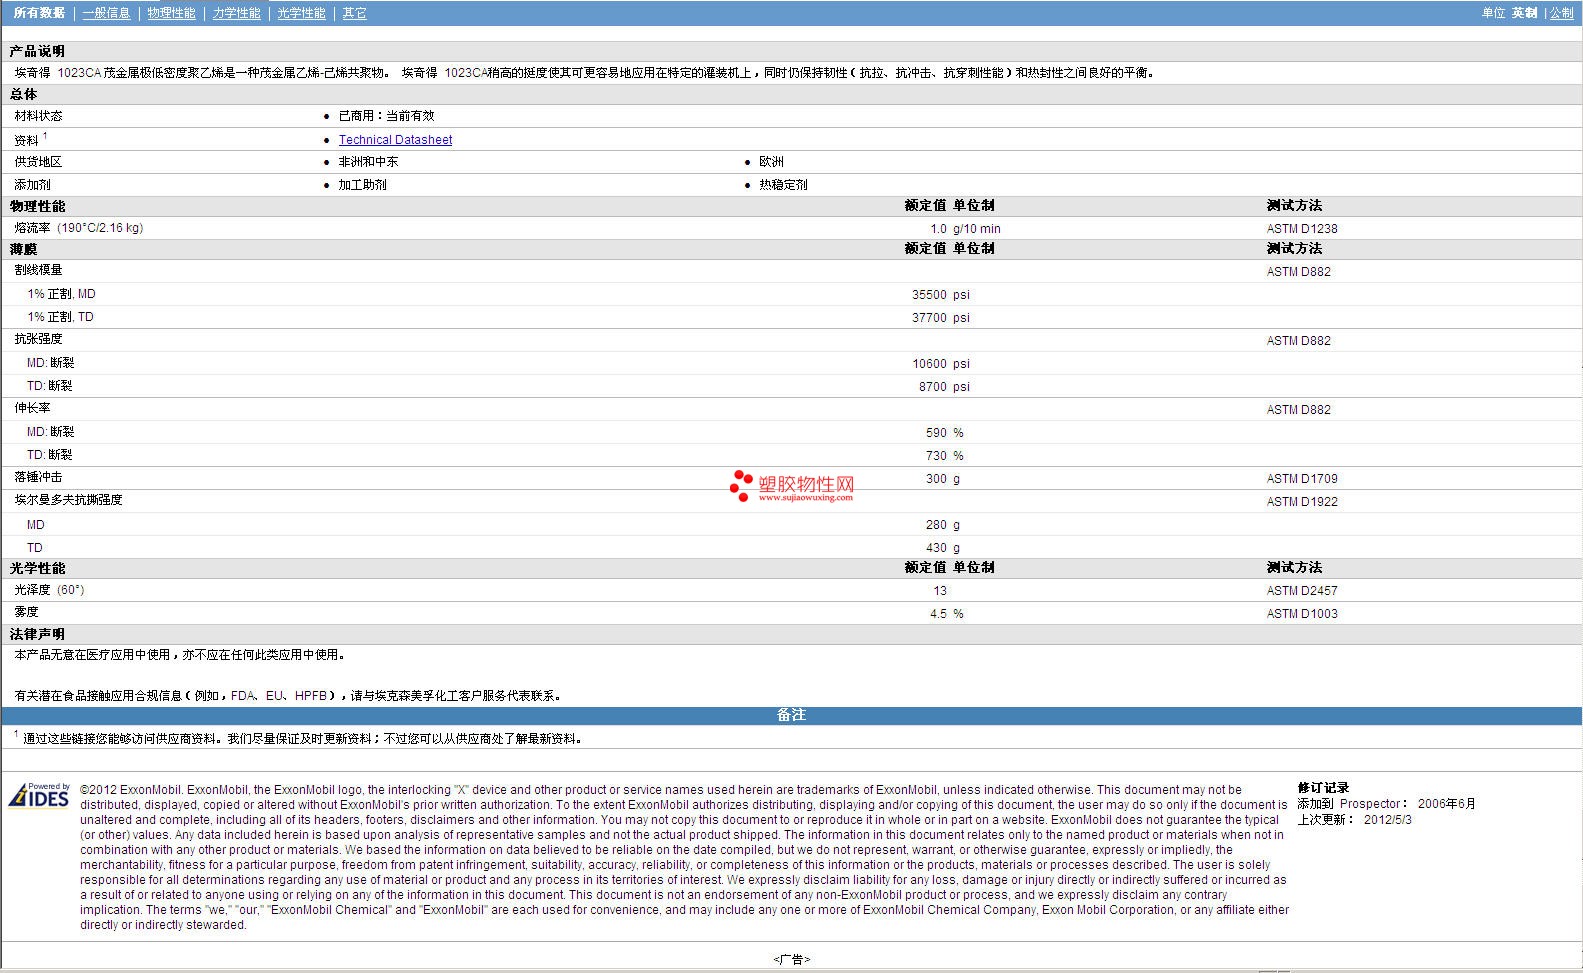Switch units to 公制

pos(1561,13)
